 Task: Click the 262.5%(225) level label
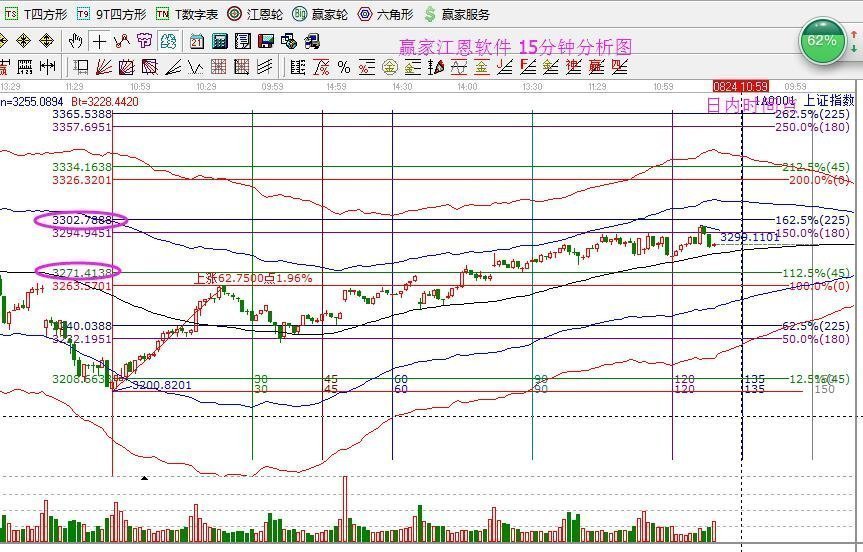click(x=812, y=114)
